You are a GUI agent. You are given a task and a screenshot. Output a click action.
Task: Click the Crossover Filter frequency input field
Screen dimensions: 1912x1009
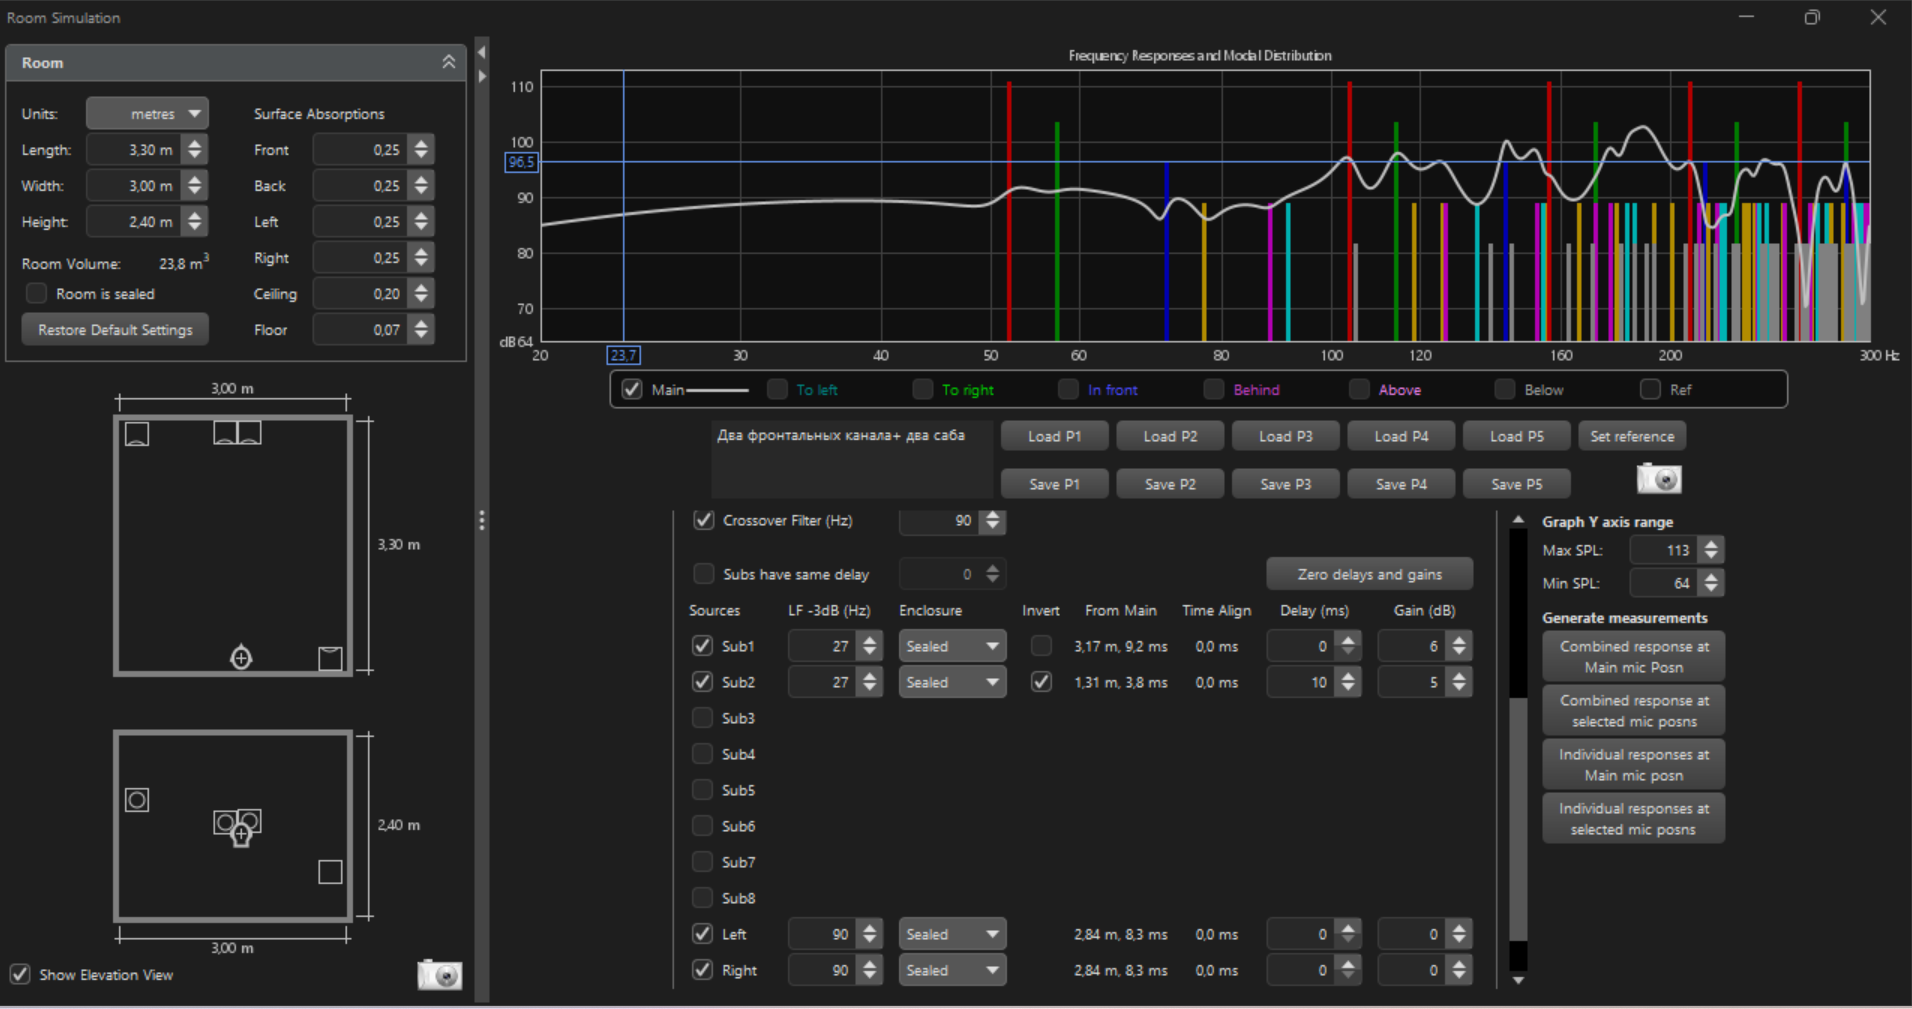click(x=938, y=520)
